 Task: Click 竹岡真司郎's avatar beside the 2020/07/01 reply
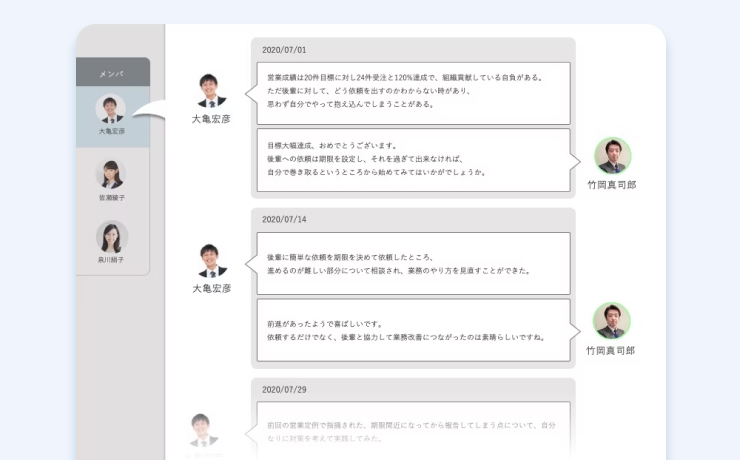point(612,156)
